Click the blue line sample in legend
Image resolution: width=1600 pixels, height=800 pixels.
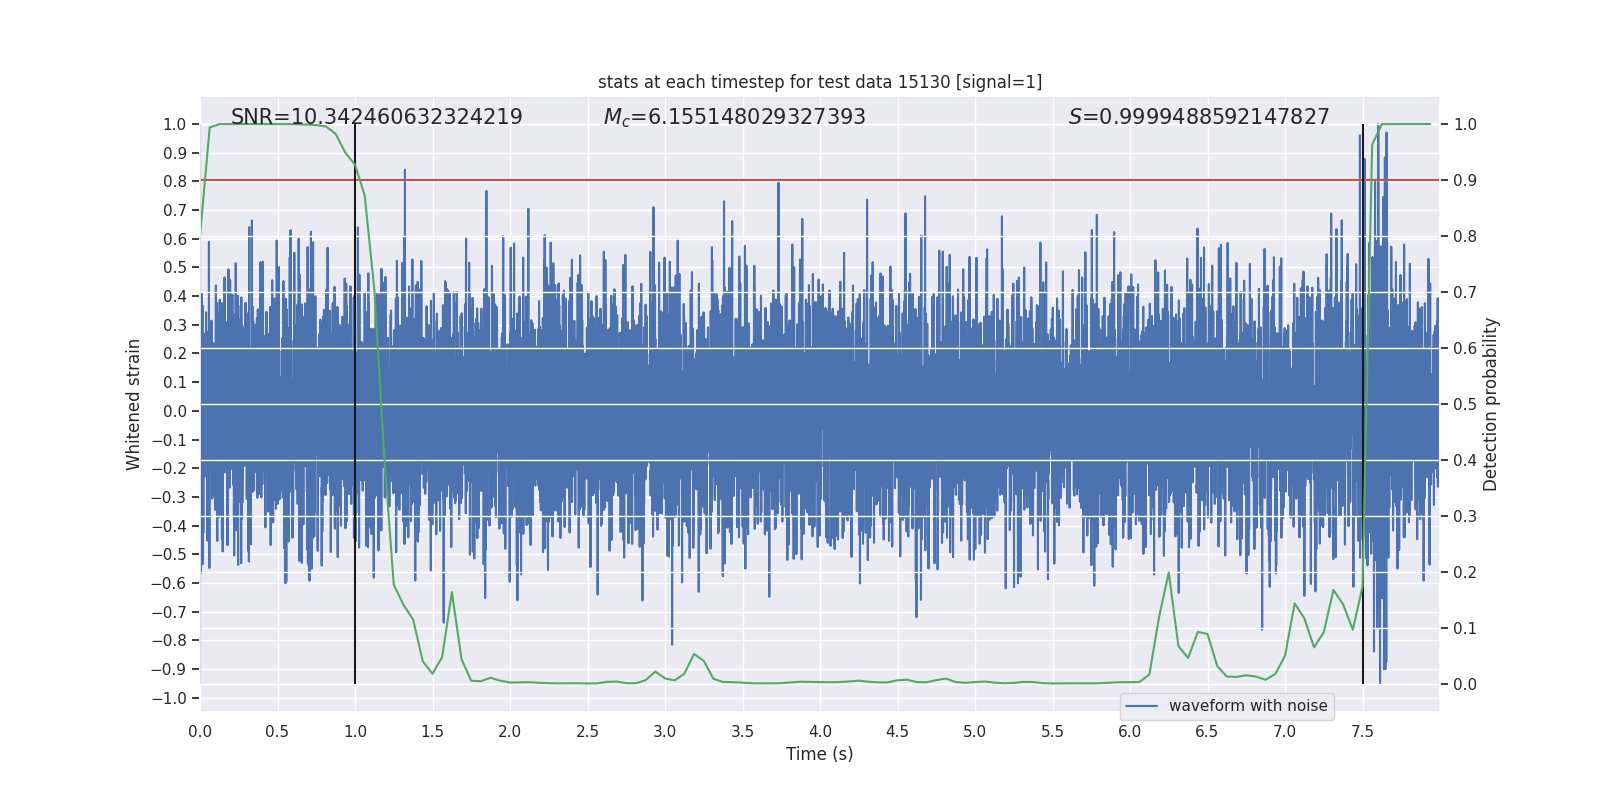click(x=1141, y=706)
